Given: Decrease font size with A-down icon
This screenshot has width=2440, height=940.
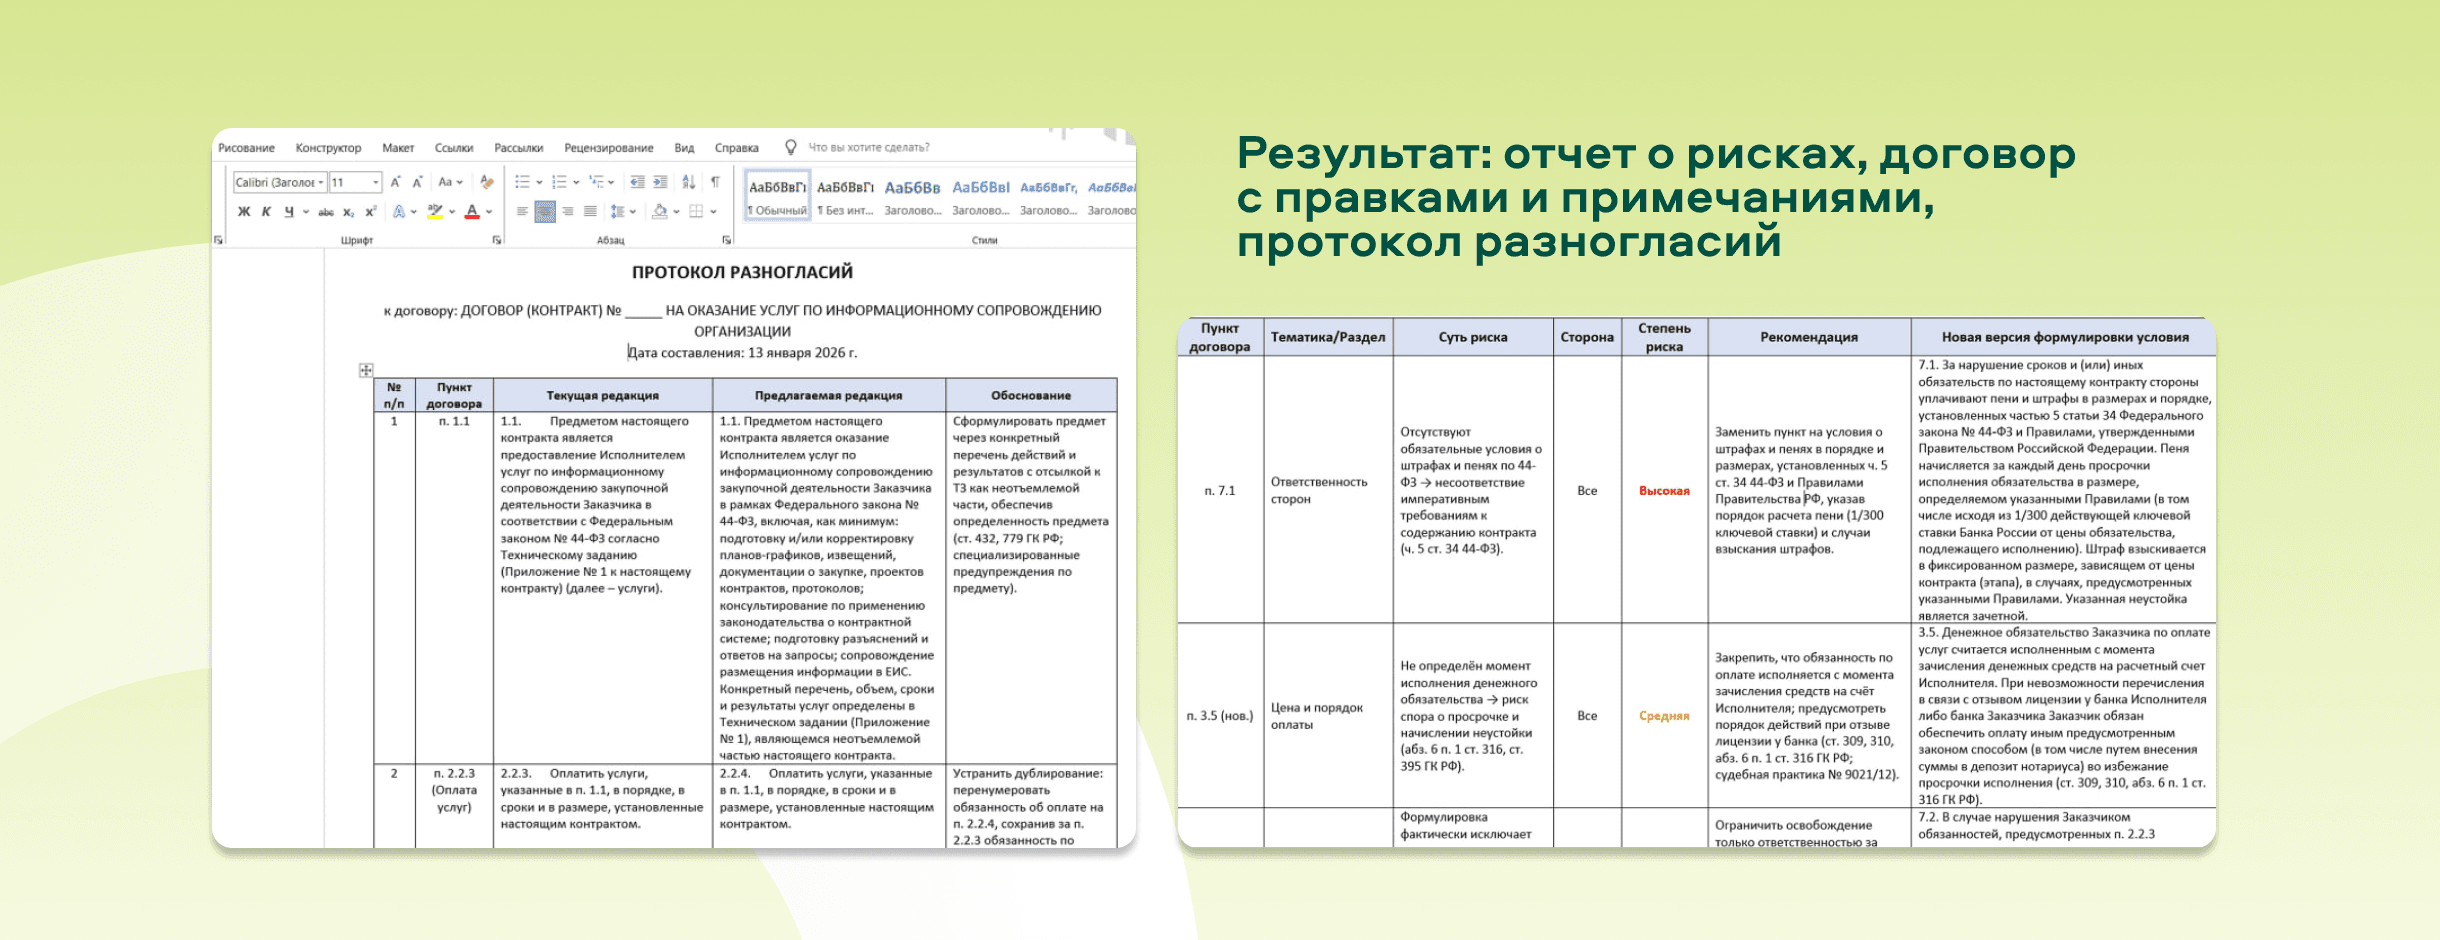Looking at the screenshot, I should (x=417, y=182).
